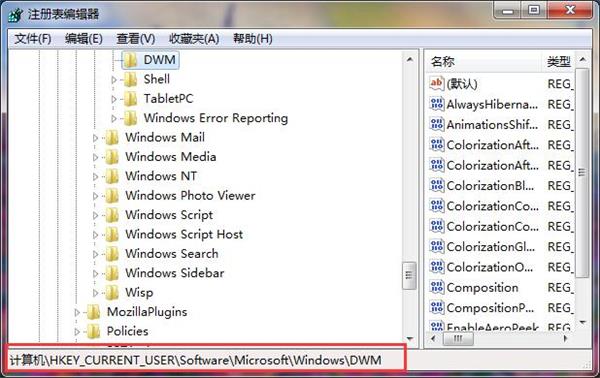Click the tree pane scroll up arrow

409,59
